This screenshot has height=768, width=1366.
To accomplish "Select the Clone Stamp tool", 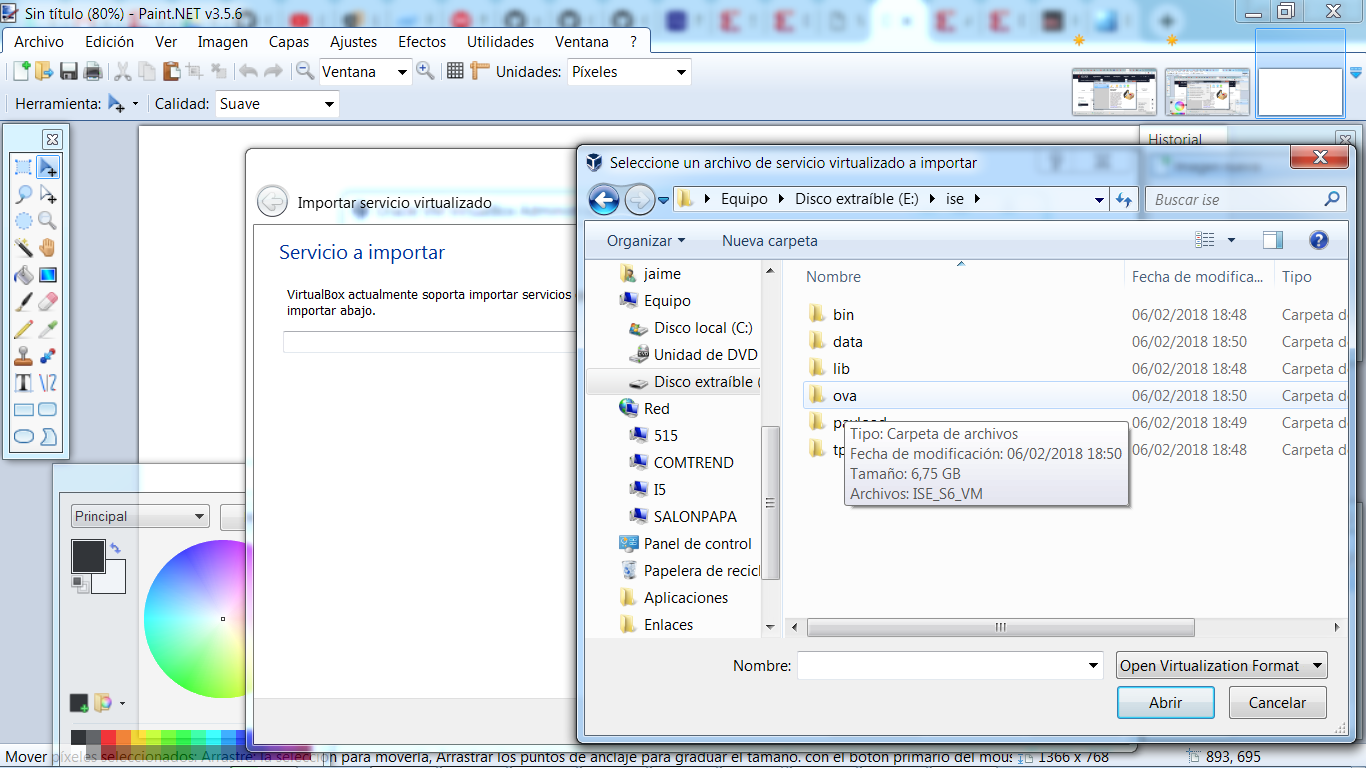I will coord(23,355).
